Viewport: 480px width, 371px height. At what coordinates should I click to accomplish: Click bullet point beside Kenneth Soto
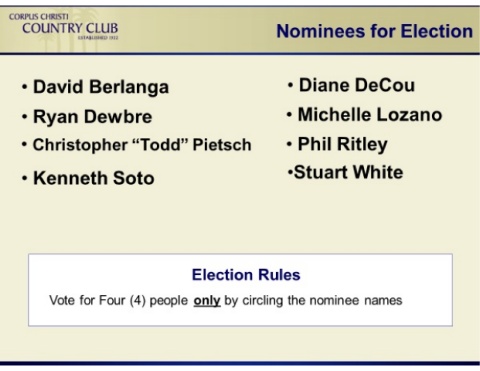click(24, 178)
